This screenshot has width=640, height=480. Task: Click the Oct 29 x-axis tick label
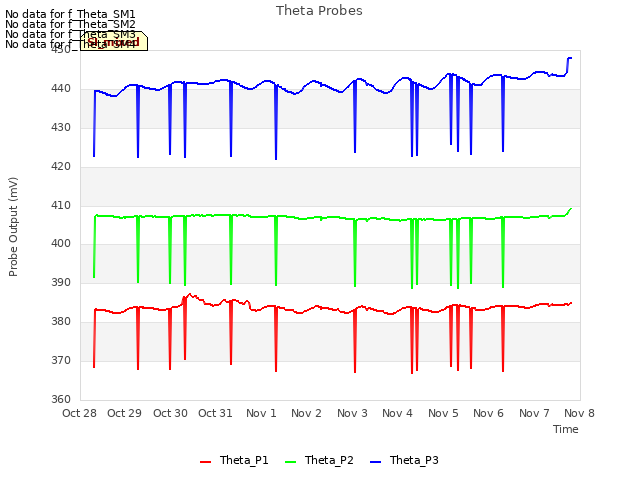coord(124,413)
